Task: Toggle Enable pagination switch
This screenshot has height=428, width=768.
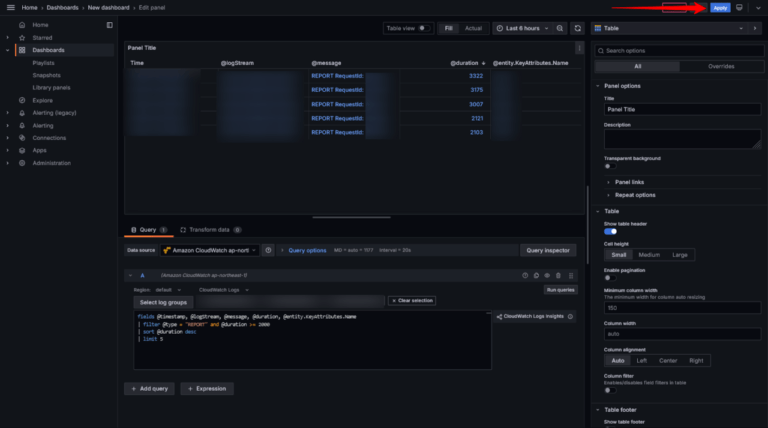Action: [x=610, y=278]
